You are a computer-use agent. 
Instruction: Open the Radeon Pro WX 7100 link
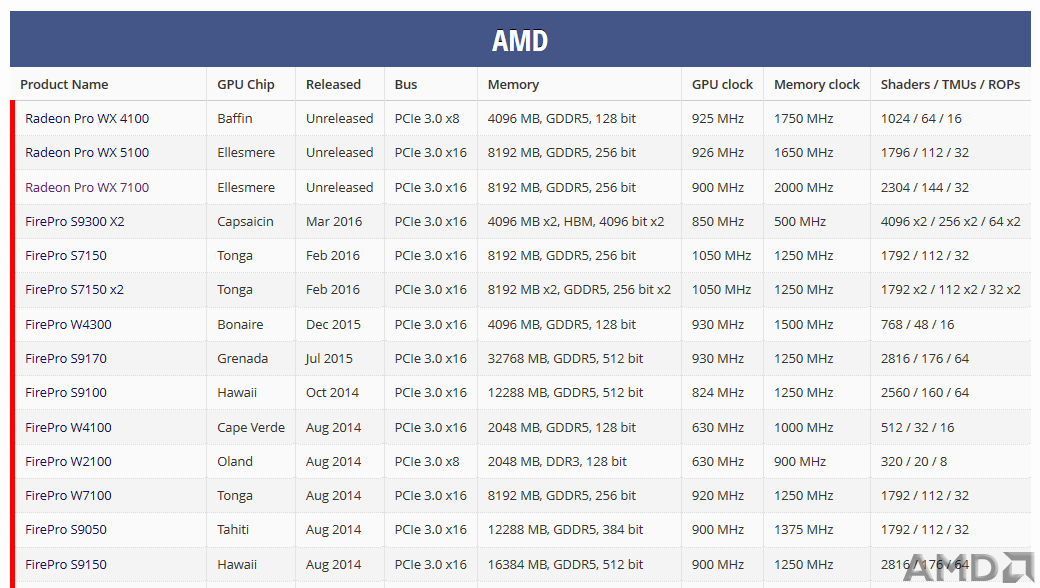(87, 188)
